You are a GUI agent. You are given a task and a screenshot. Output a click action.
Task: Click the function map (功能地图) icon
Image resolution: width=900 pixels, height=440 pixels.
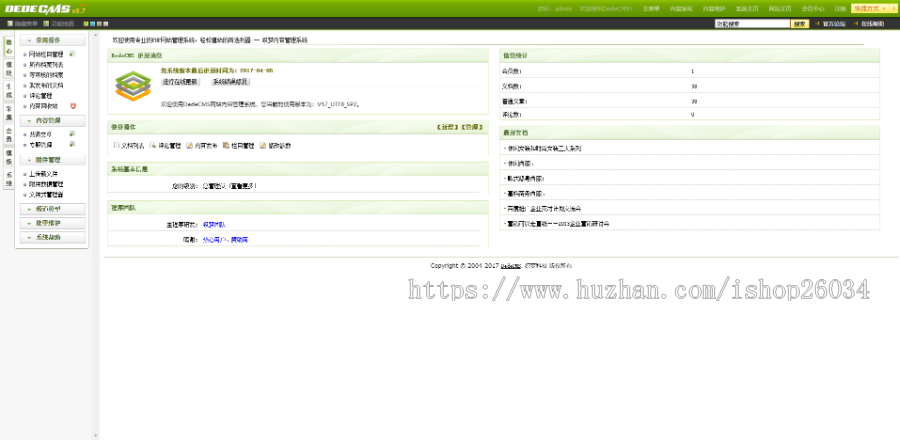(x=46, y=24)
